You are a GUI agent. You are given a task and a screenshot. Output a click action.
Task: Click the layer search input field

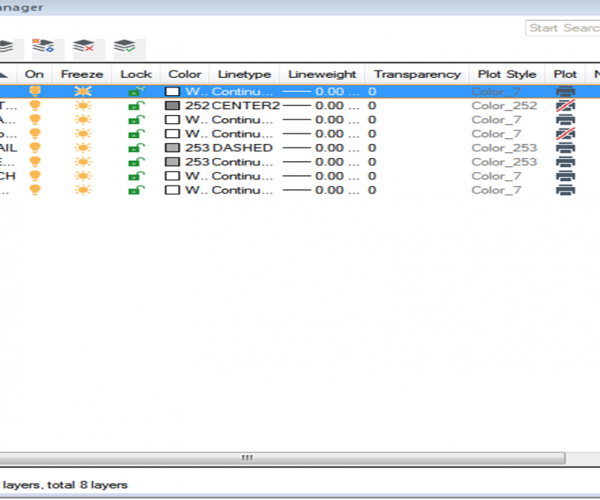(x=562, y=28)
